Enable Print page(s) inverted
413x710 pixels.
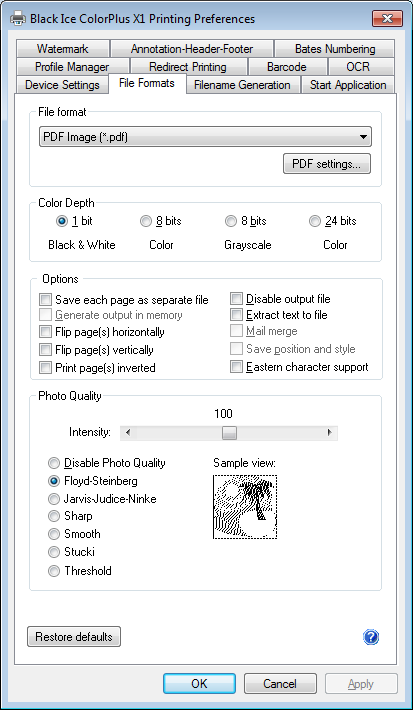[97, 368]
